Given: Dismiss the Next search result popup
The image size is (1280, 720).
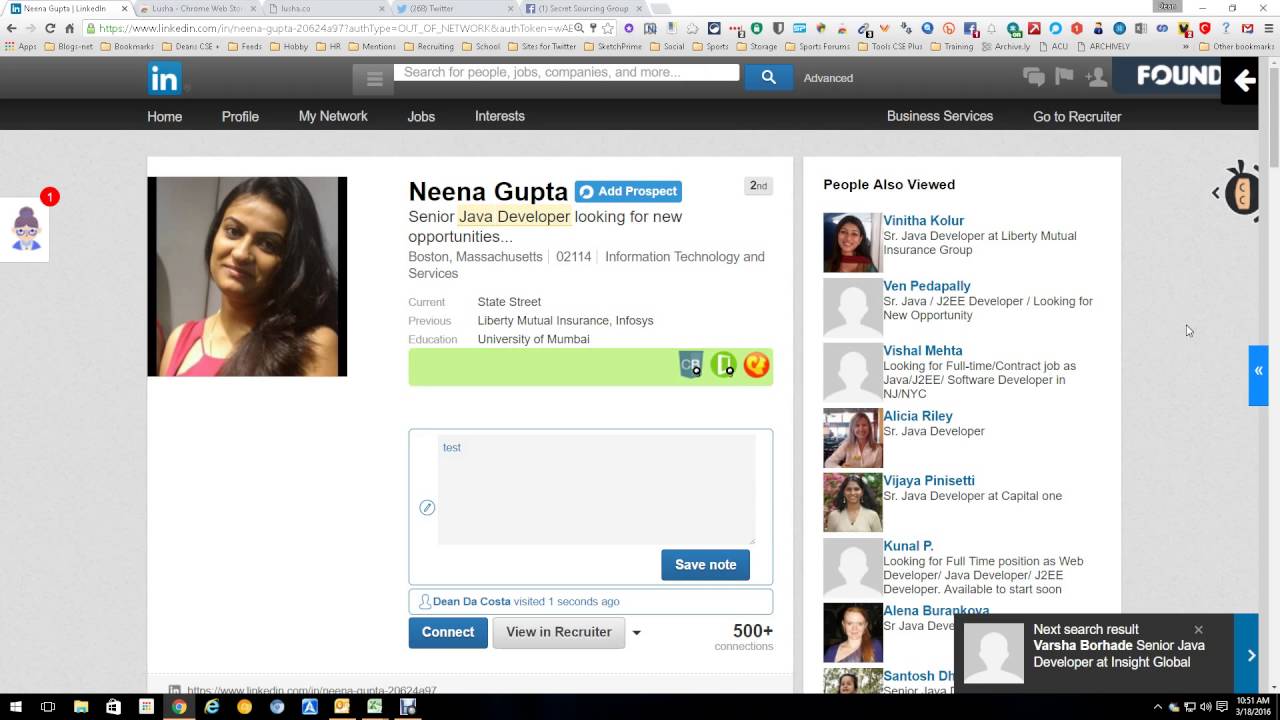Looking at the screenshot, I should click(1198, 629).
